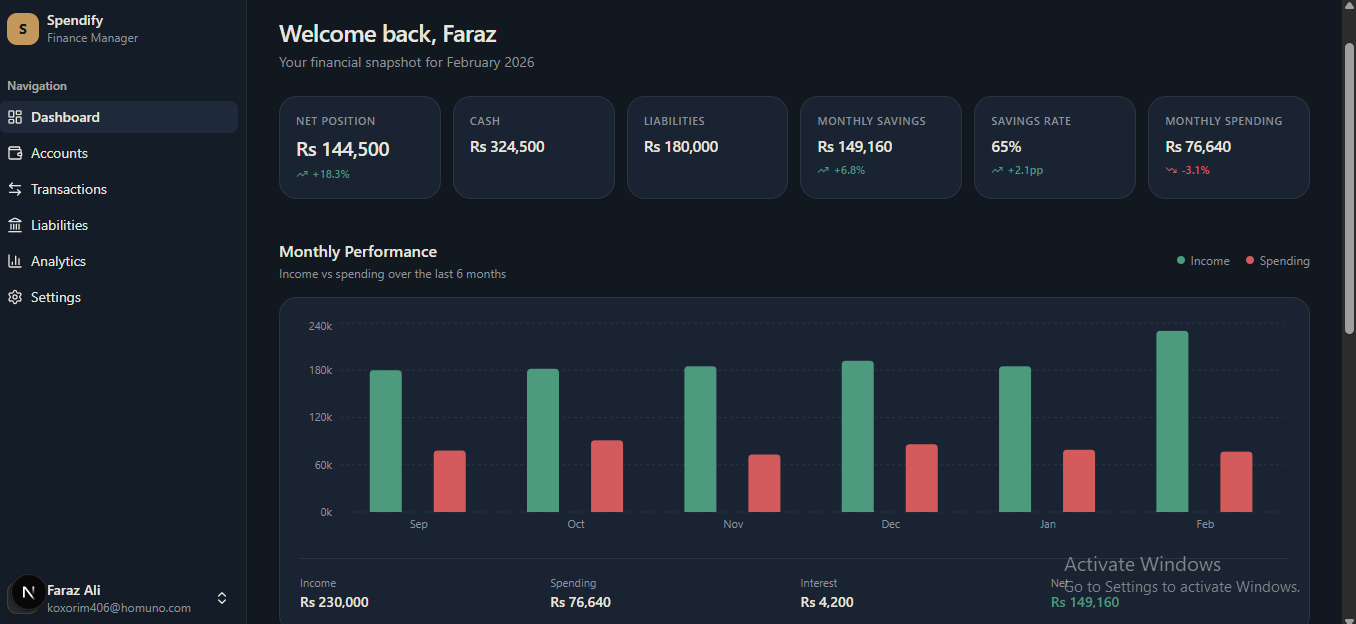Screen dimensions: 1356x624
Task: Click the Monthly Spending card
Action: click(1228, 147)
